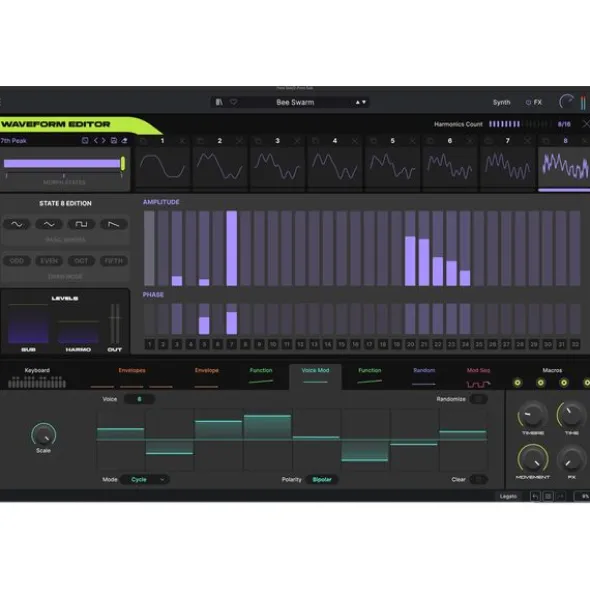The height and width of the screenshot is (591, 590).
Task: Open the Mod Seq tab
Action: [478, 377]
